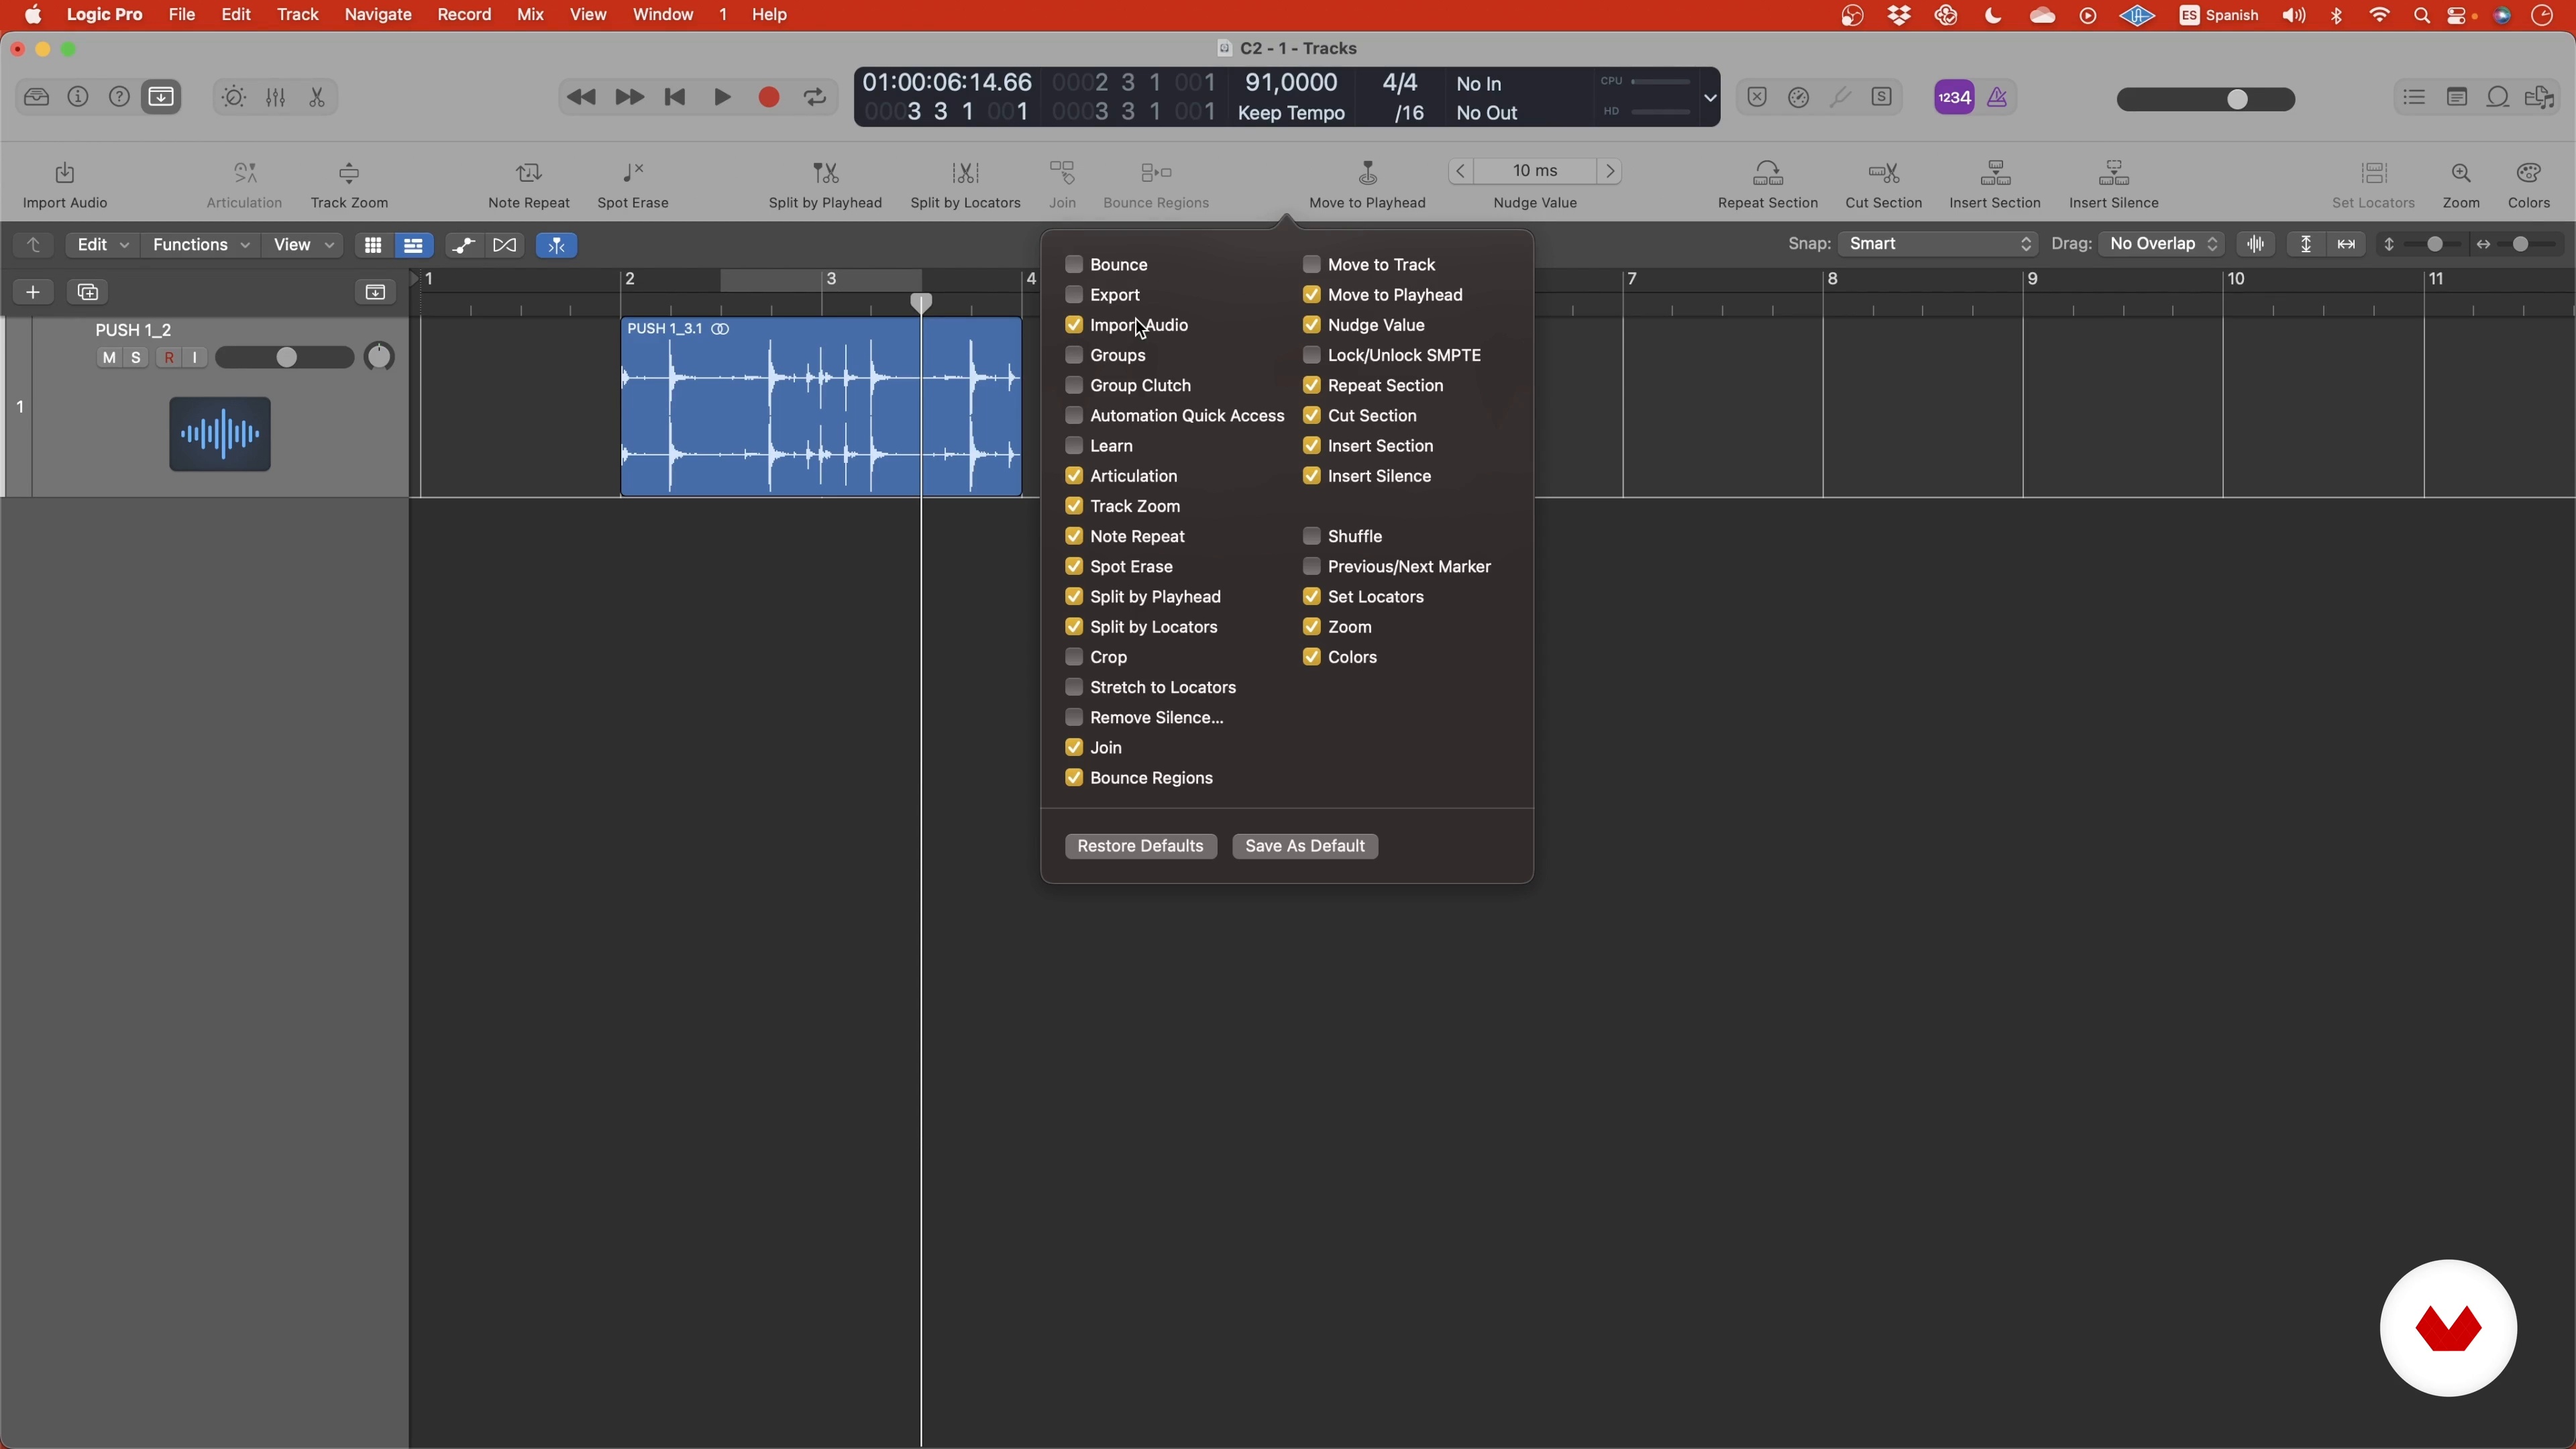
Task: Click the Track Zoom toolbar icon
Action: (x=349, y=174)
